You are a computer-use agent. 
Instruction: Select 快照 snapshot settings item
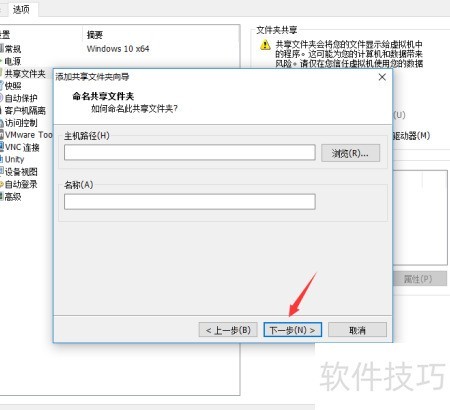(13, 86)
